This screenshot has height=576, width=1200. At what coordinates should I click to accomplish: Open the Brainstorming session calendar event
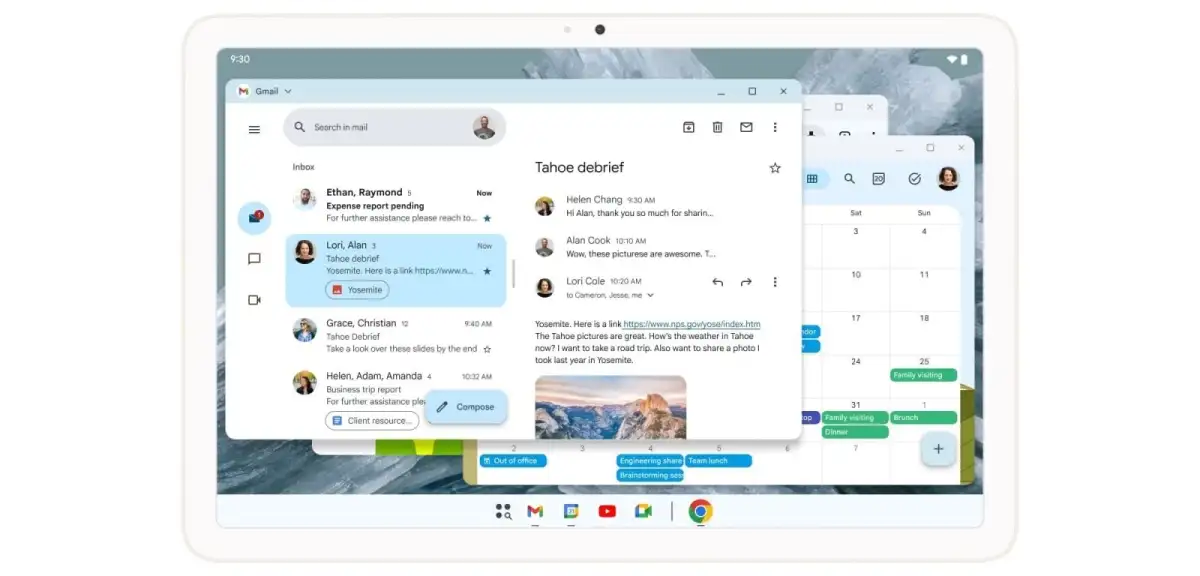pos(650,475)
